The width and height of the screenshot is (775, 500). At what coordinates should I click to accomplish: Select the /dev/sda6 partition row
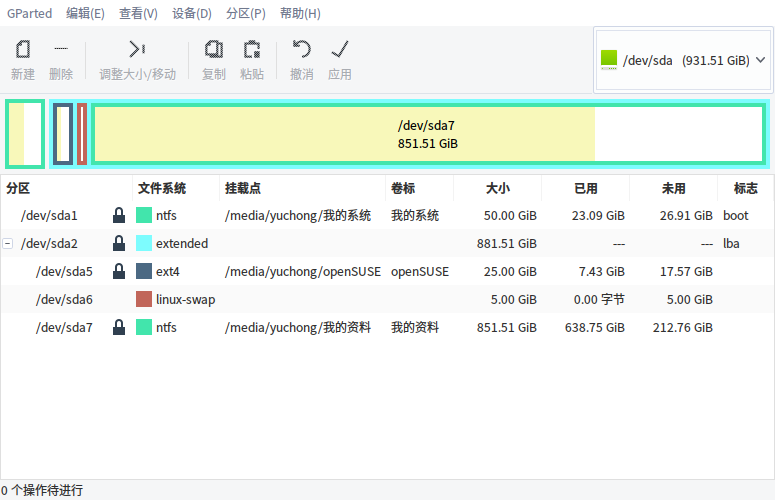[x=387, y=299]
